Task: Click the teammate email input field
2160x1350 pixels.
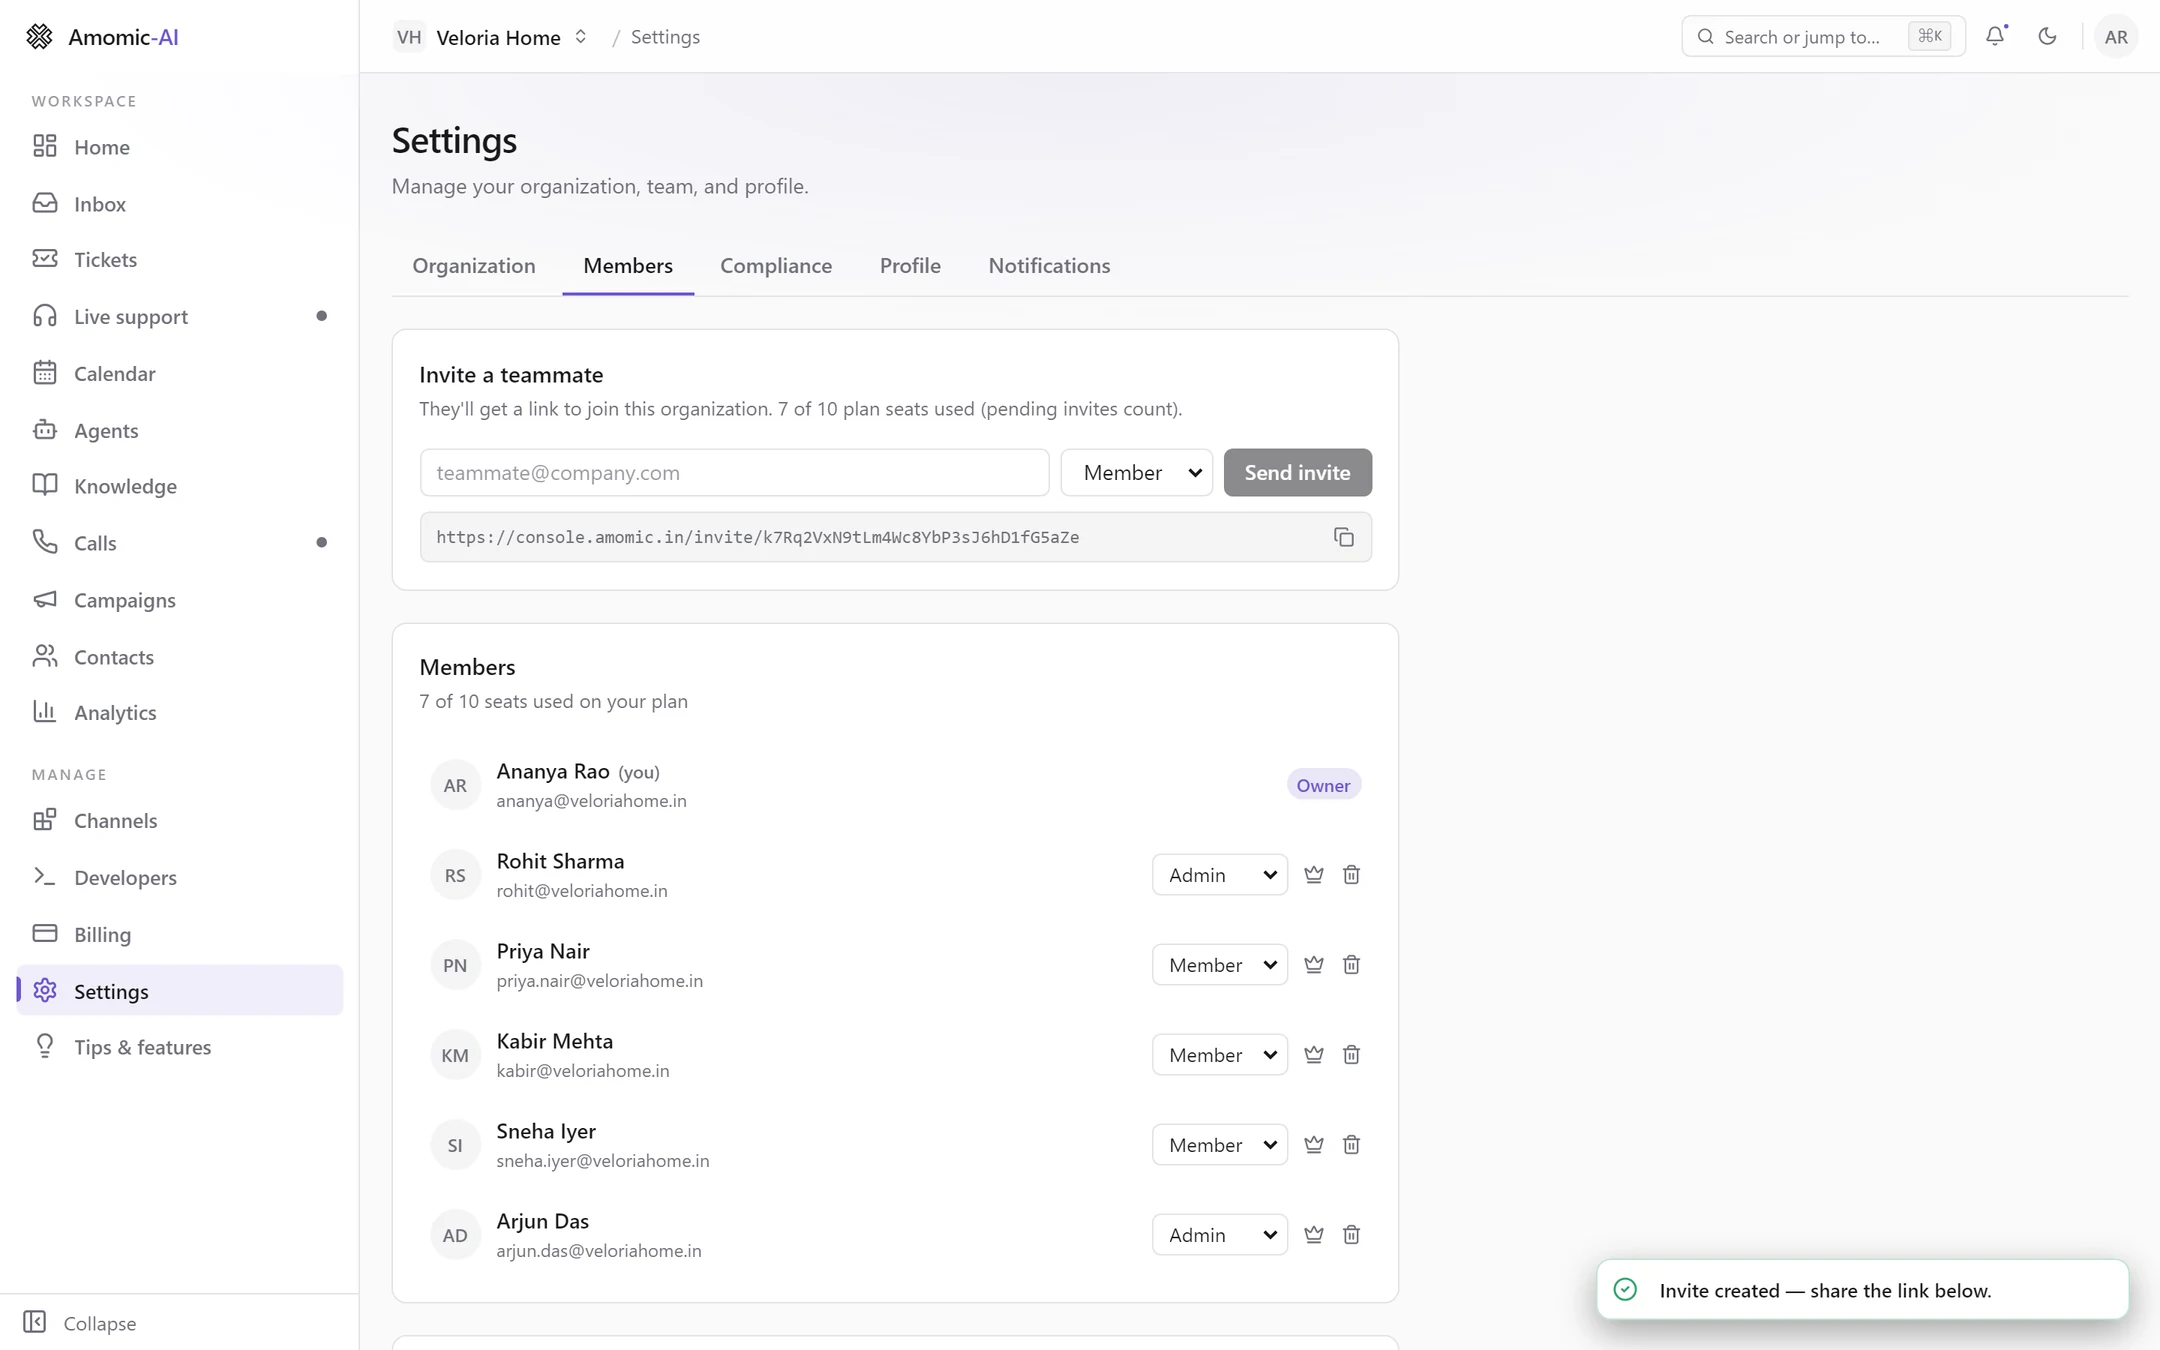Action: [734, 472]
